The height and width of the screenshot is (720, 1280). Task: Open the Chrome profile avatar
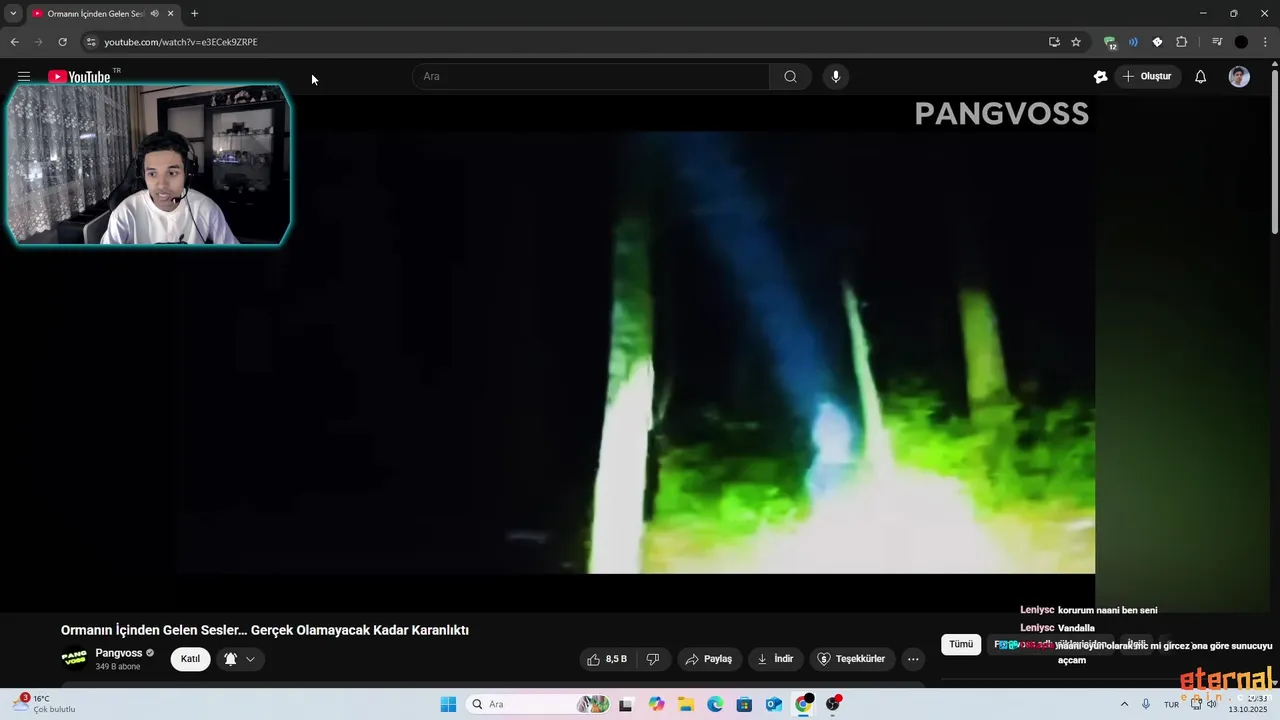pyautogui.click(x=1241, y=42)
